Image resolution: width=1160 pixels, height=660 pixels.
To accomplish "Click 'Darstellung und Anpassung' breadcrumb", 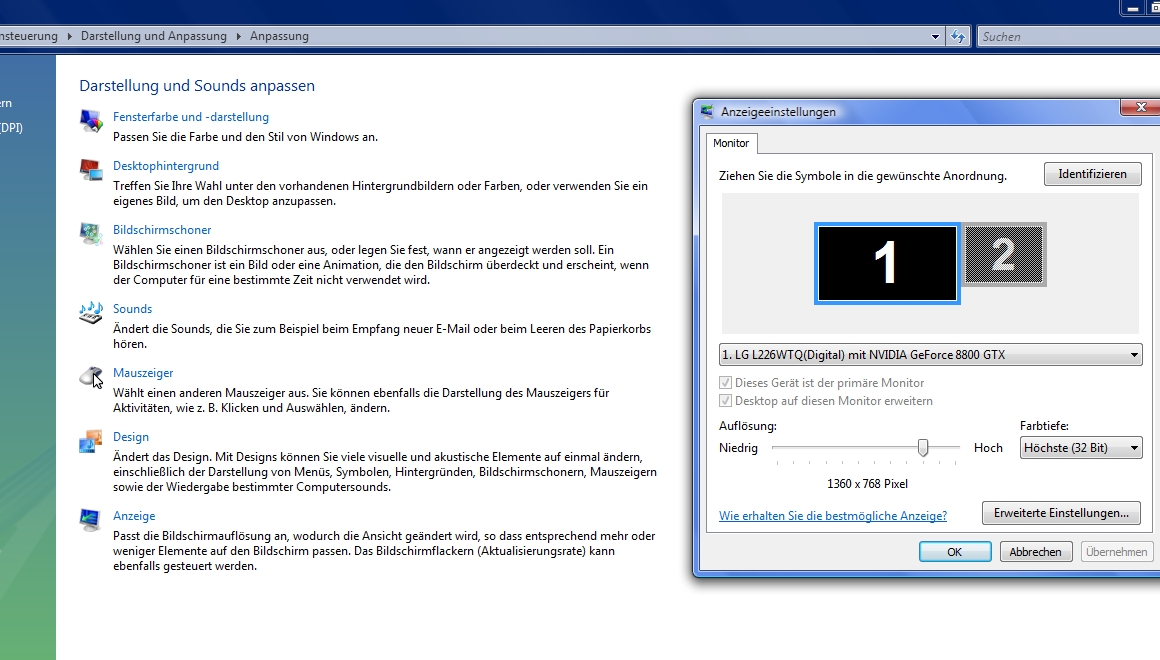I will tap(154, 36).
